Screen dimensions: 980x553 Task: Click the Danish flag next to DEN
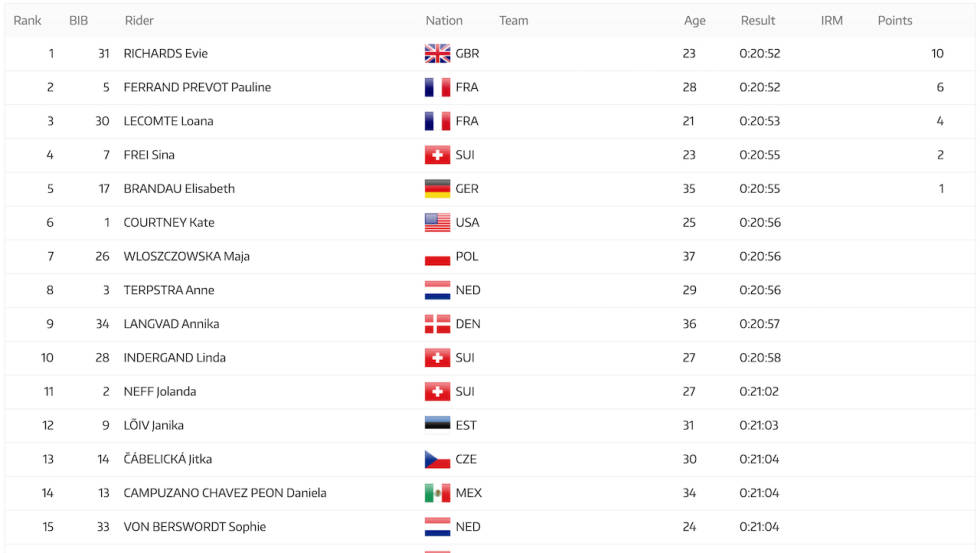coord(437,324)
